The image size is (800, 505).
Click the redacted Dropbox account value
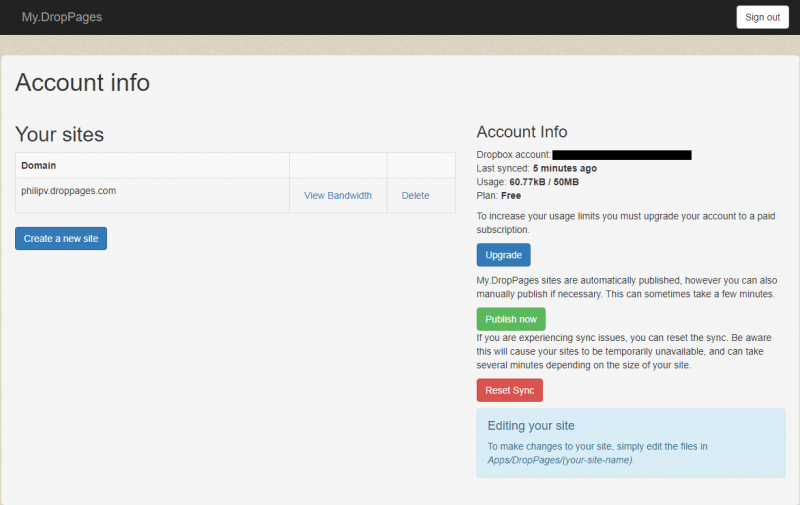(x=621, y=155)
